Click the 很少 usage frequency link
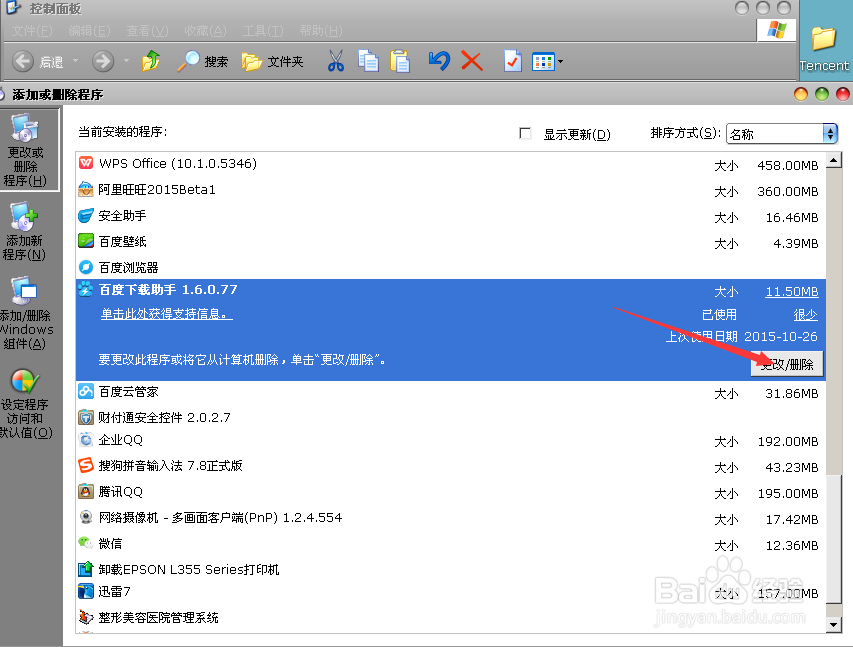The image size is (853, 647). pyautogui.click(x=805, y=315)
